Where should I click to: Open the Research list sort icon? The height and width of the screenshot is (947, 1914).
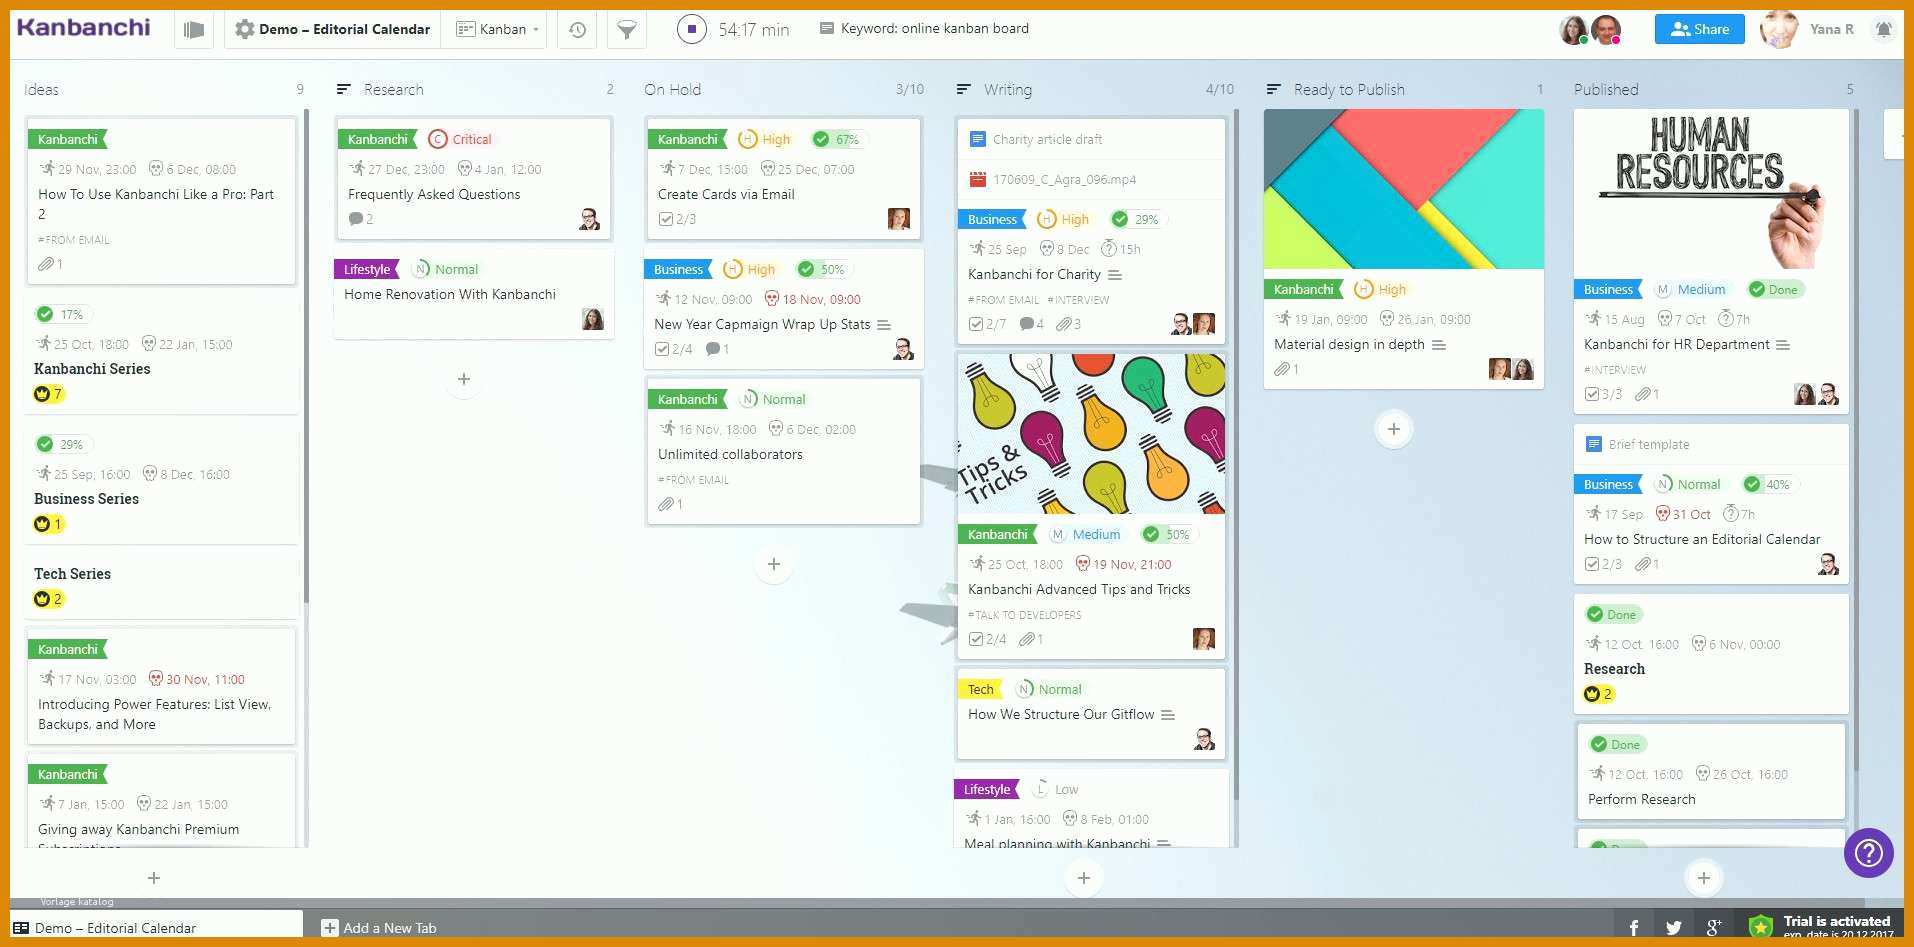coord(343,89)
